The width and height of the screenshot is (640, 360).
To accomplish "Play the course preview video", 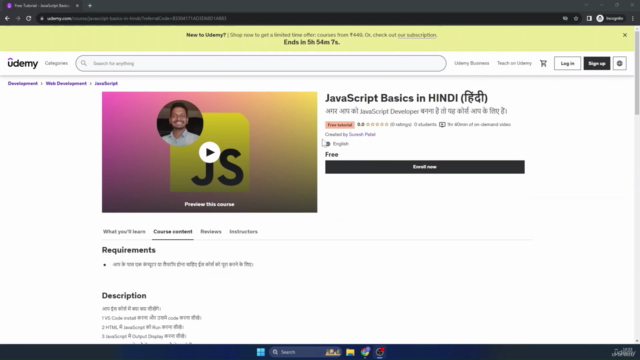I will pyautogui.click(x=209, y=152).
